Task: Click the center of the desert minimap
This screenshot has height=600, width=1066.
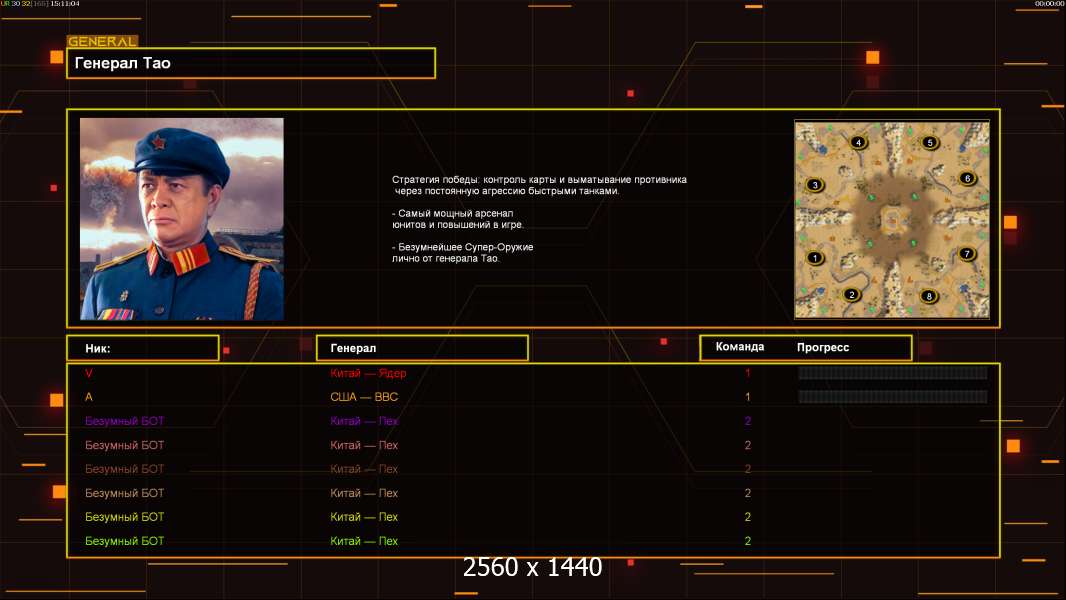Action: (x=892, y=219)
